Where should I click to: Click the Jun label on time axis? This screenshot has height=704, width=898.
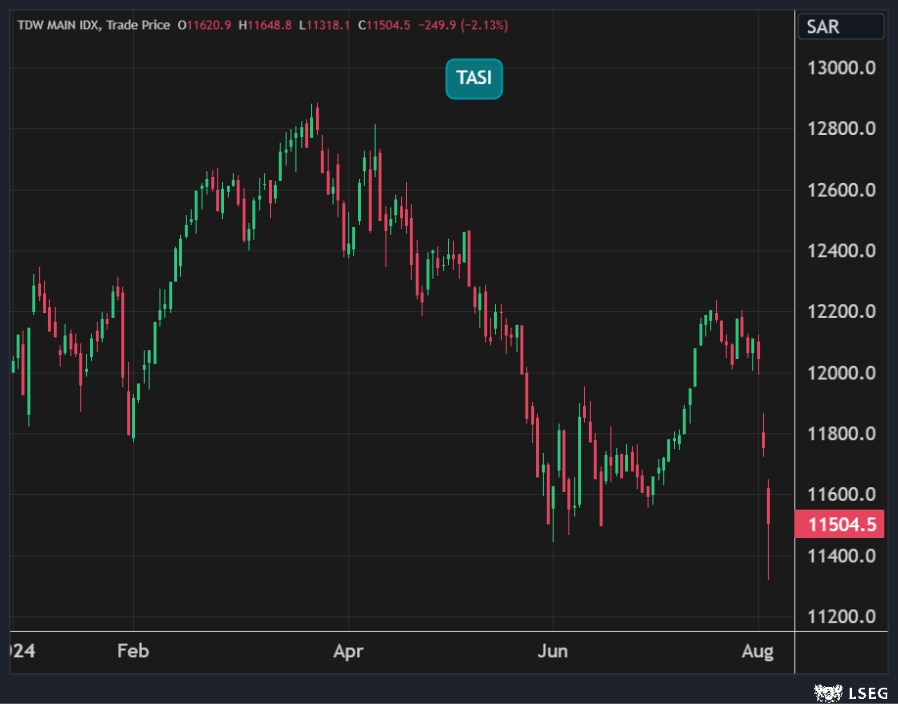point(553,652)
